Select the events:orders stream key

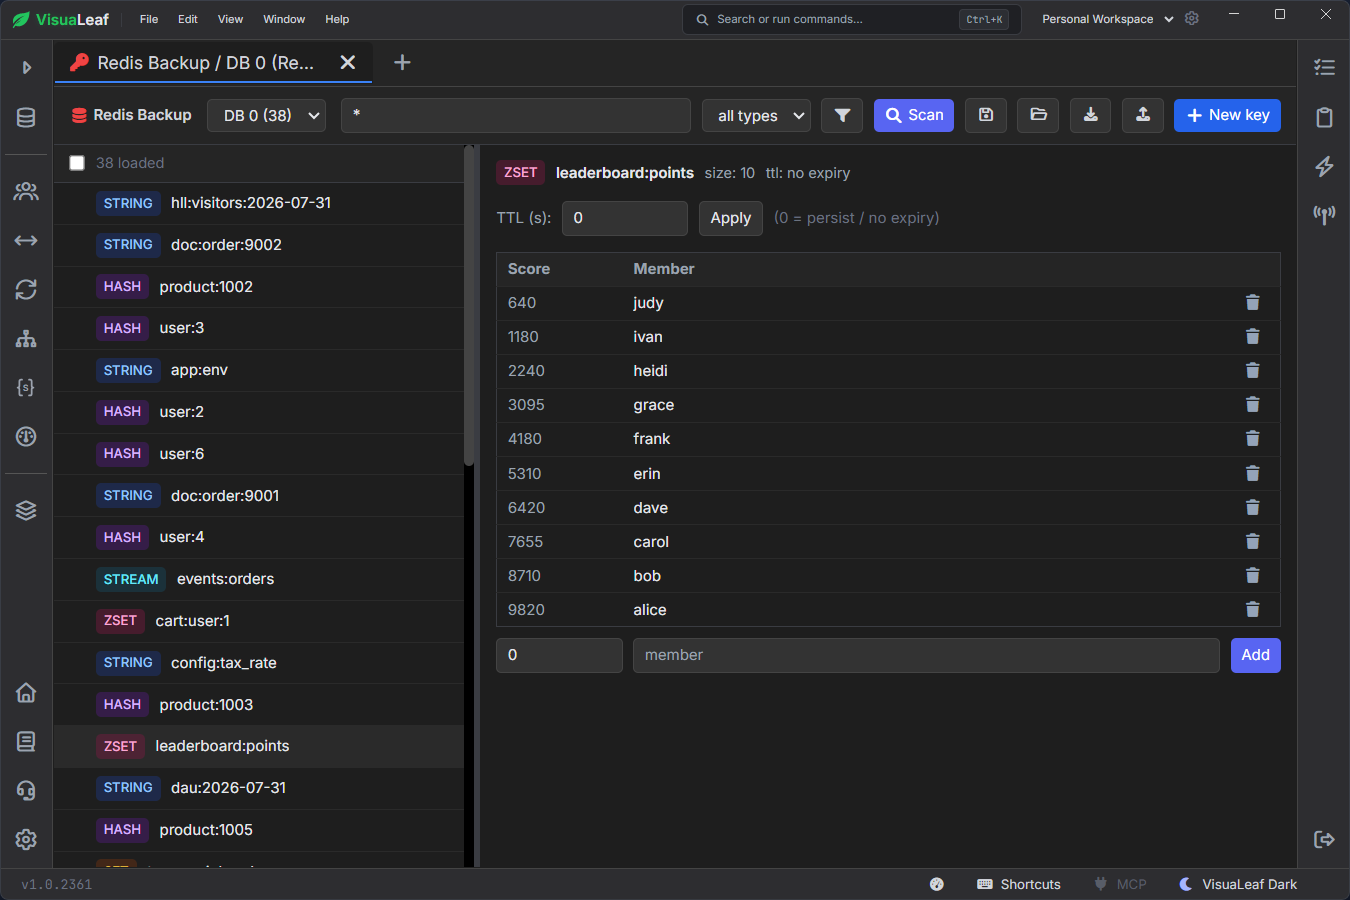coord(258,580)
